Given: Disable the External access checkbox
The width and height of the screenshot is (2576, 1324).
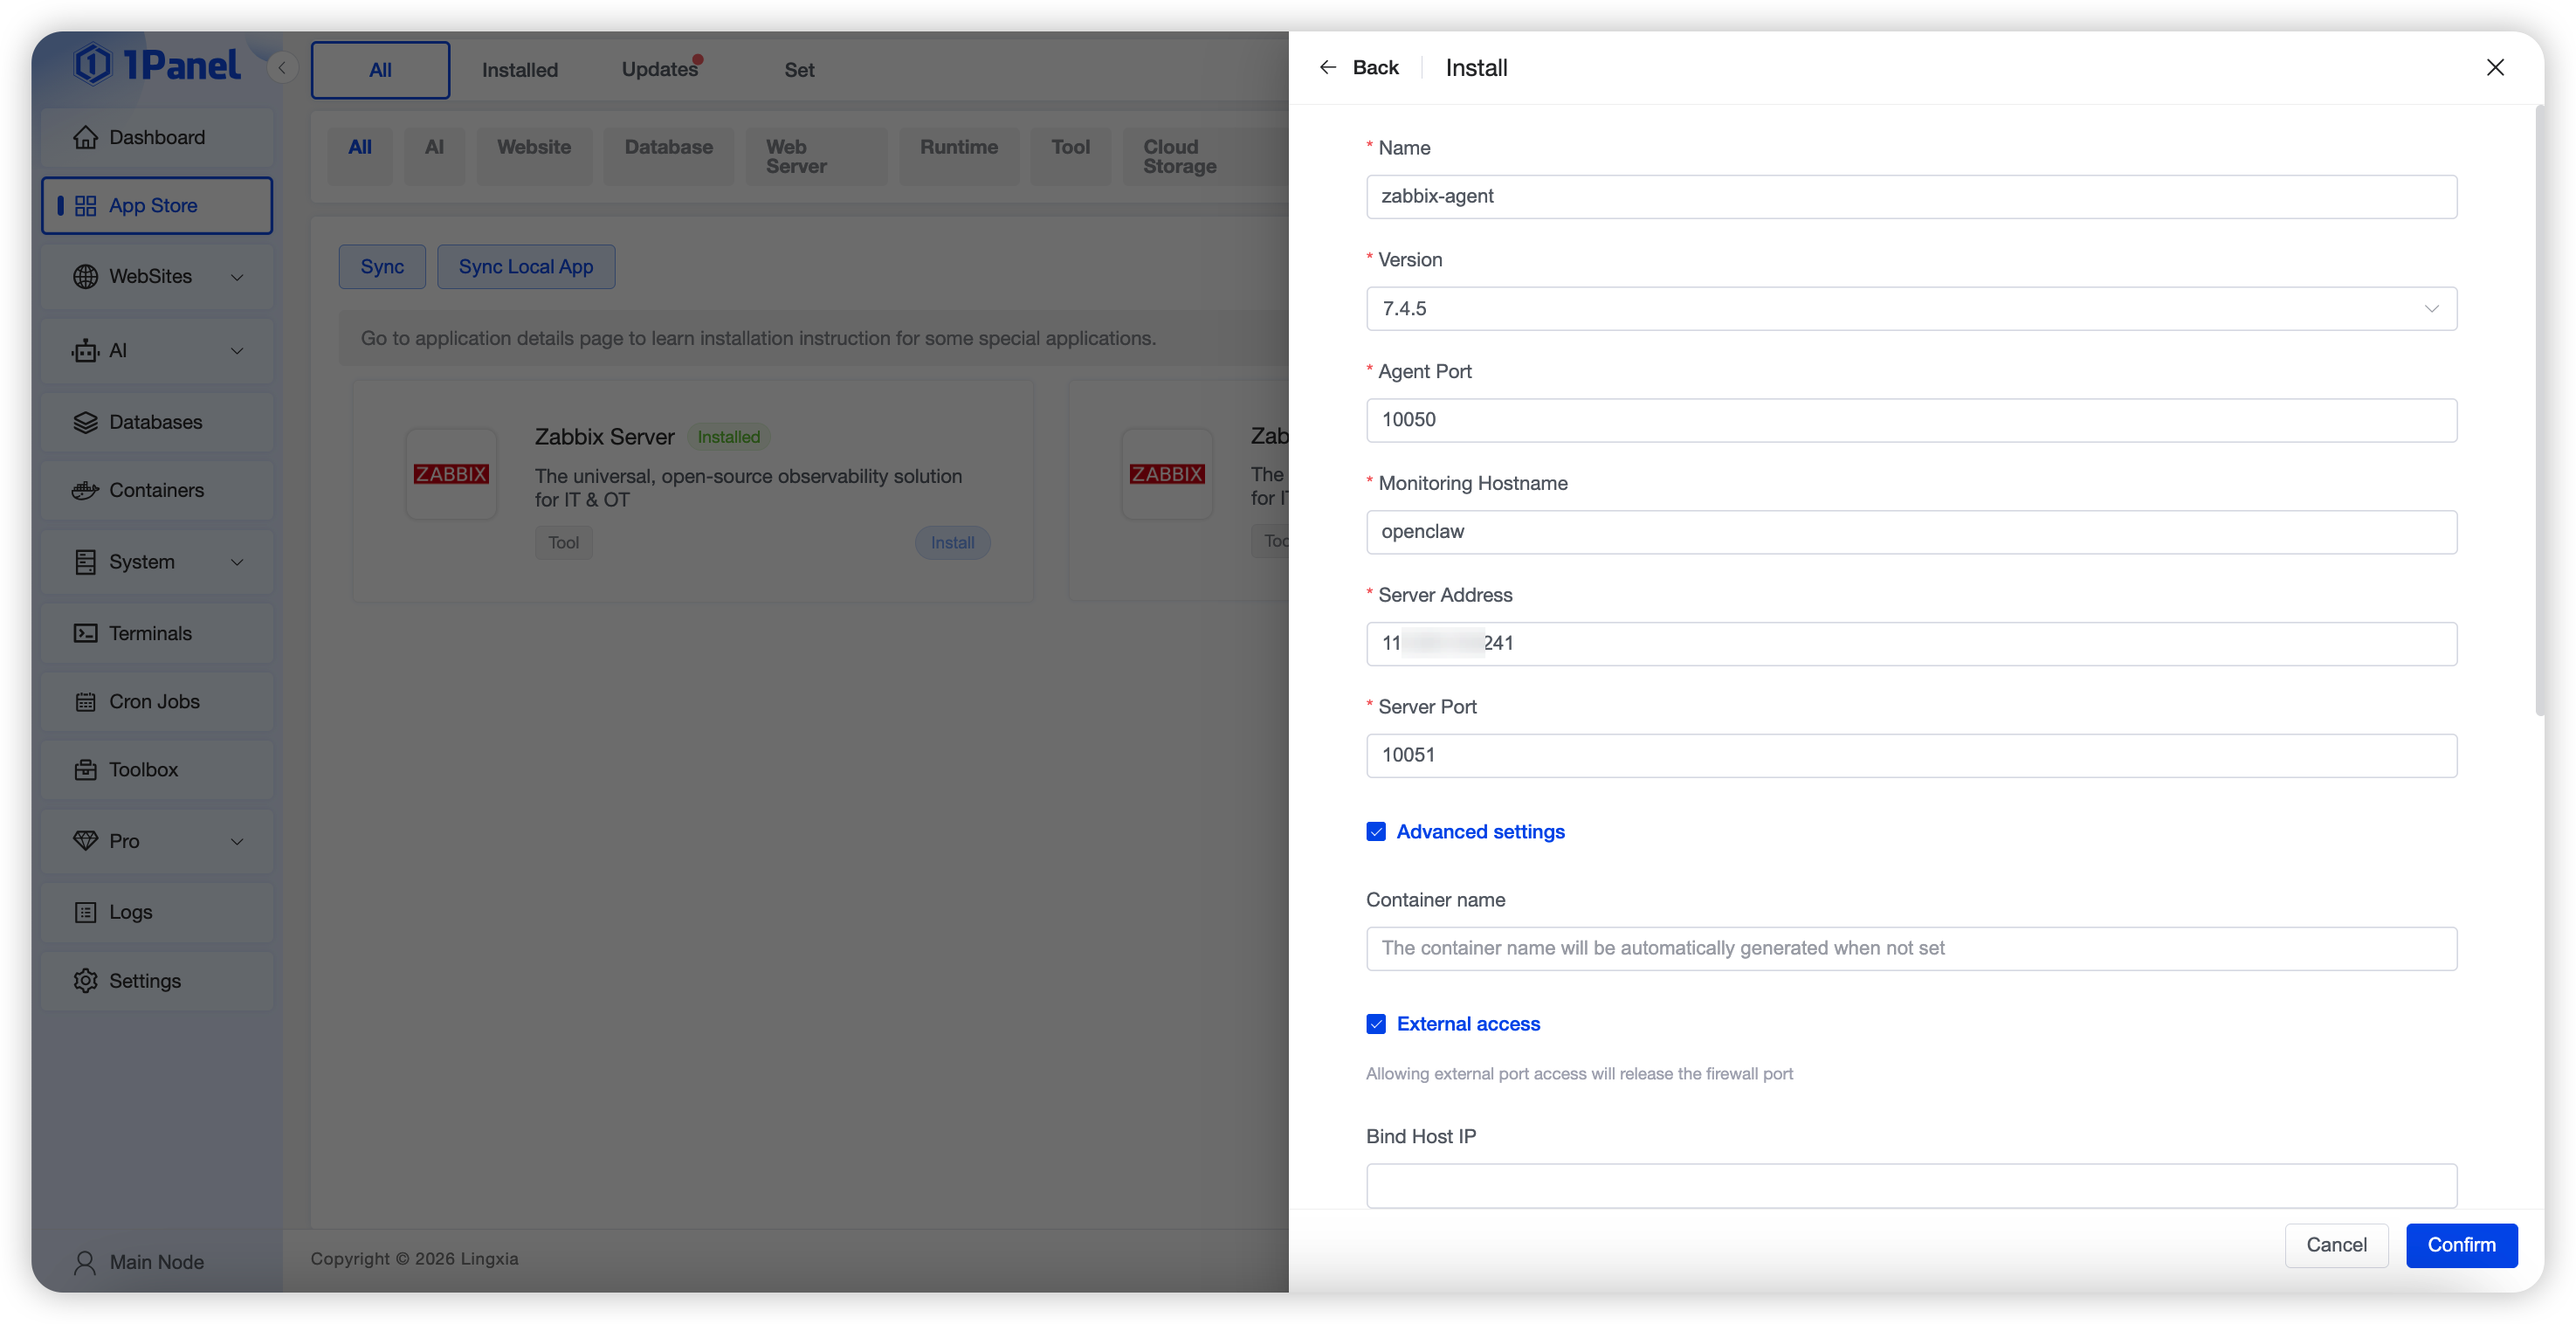Looking at the screenshot, I should 1376,1024.
